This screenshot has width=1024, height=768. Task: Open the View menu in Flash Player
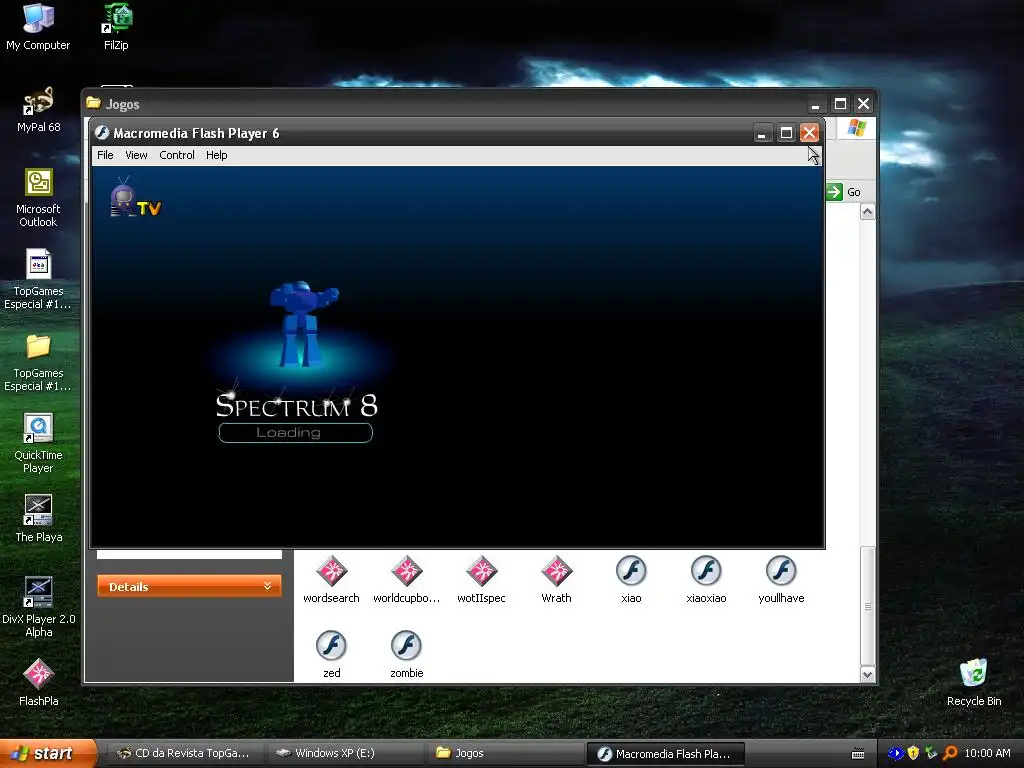[136, 155]
